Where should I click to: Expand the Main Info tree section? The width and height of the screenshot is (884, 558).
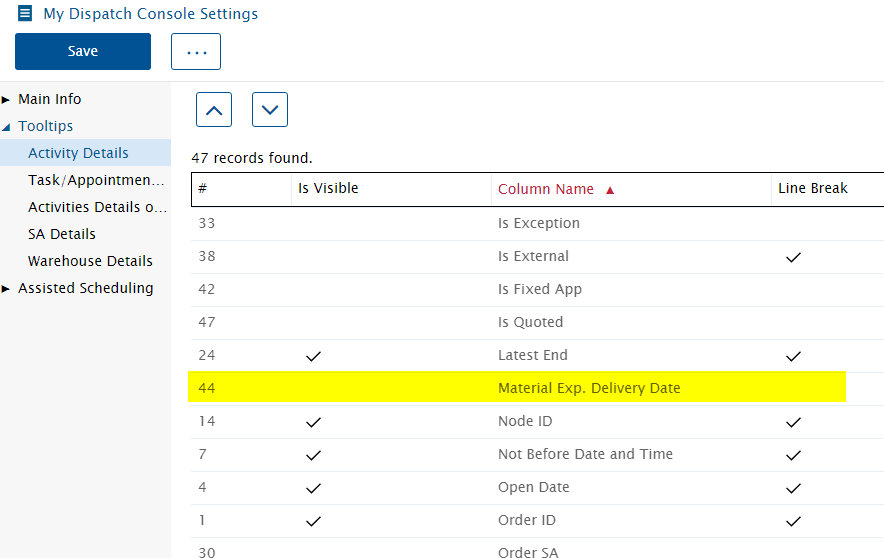6,100
